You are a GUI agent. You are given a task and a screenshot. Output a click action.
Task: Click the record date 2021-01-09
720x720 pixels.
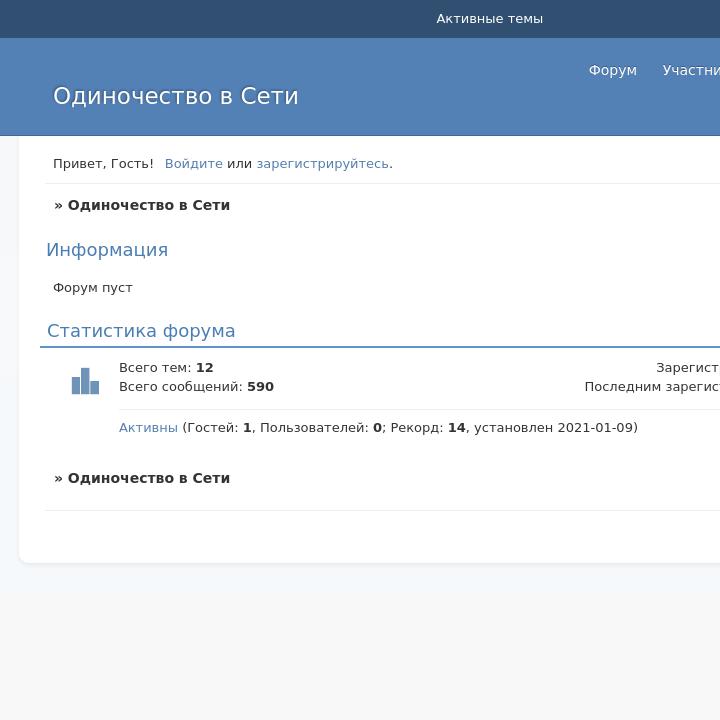click(x=595, y=428)
